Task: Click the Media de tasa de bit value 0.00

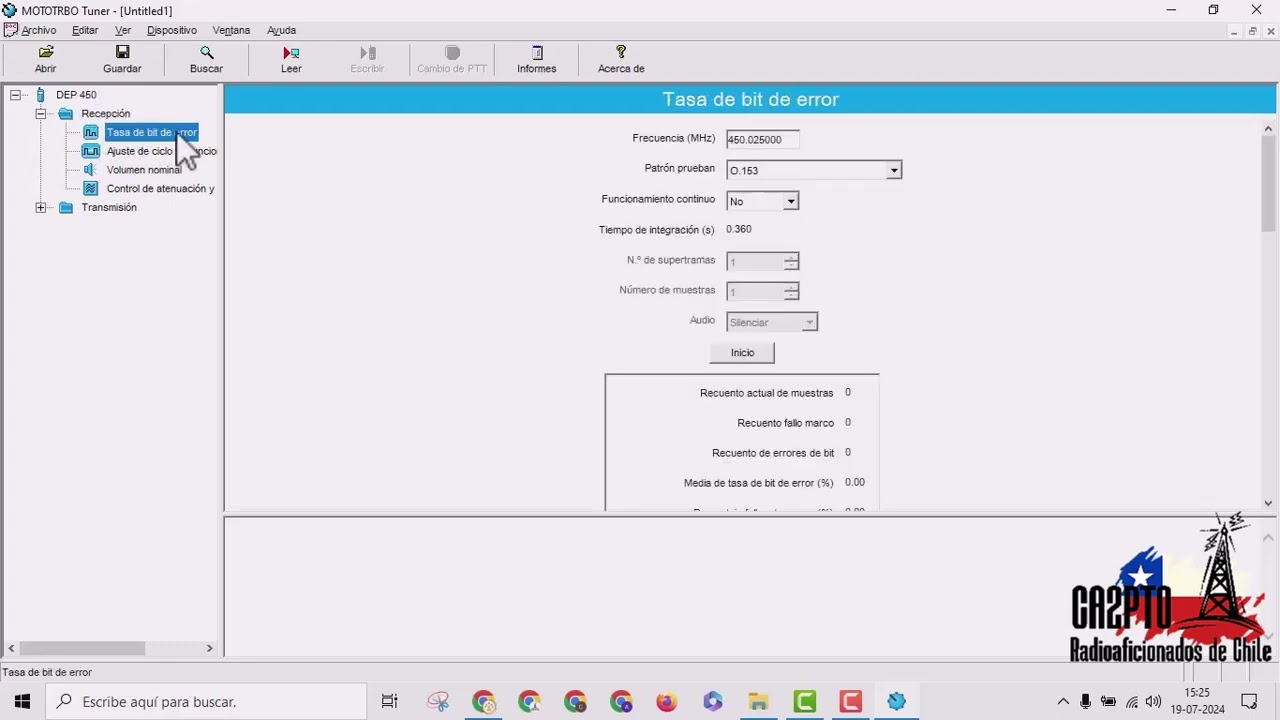Action: [855, 483]
